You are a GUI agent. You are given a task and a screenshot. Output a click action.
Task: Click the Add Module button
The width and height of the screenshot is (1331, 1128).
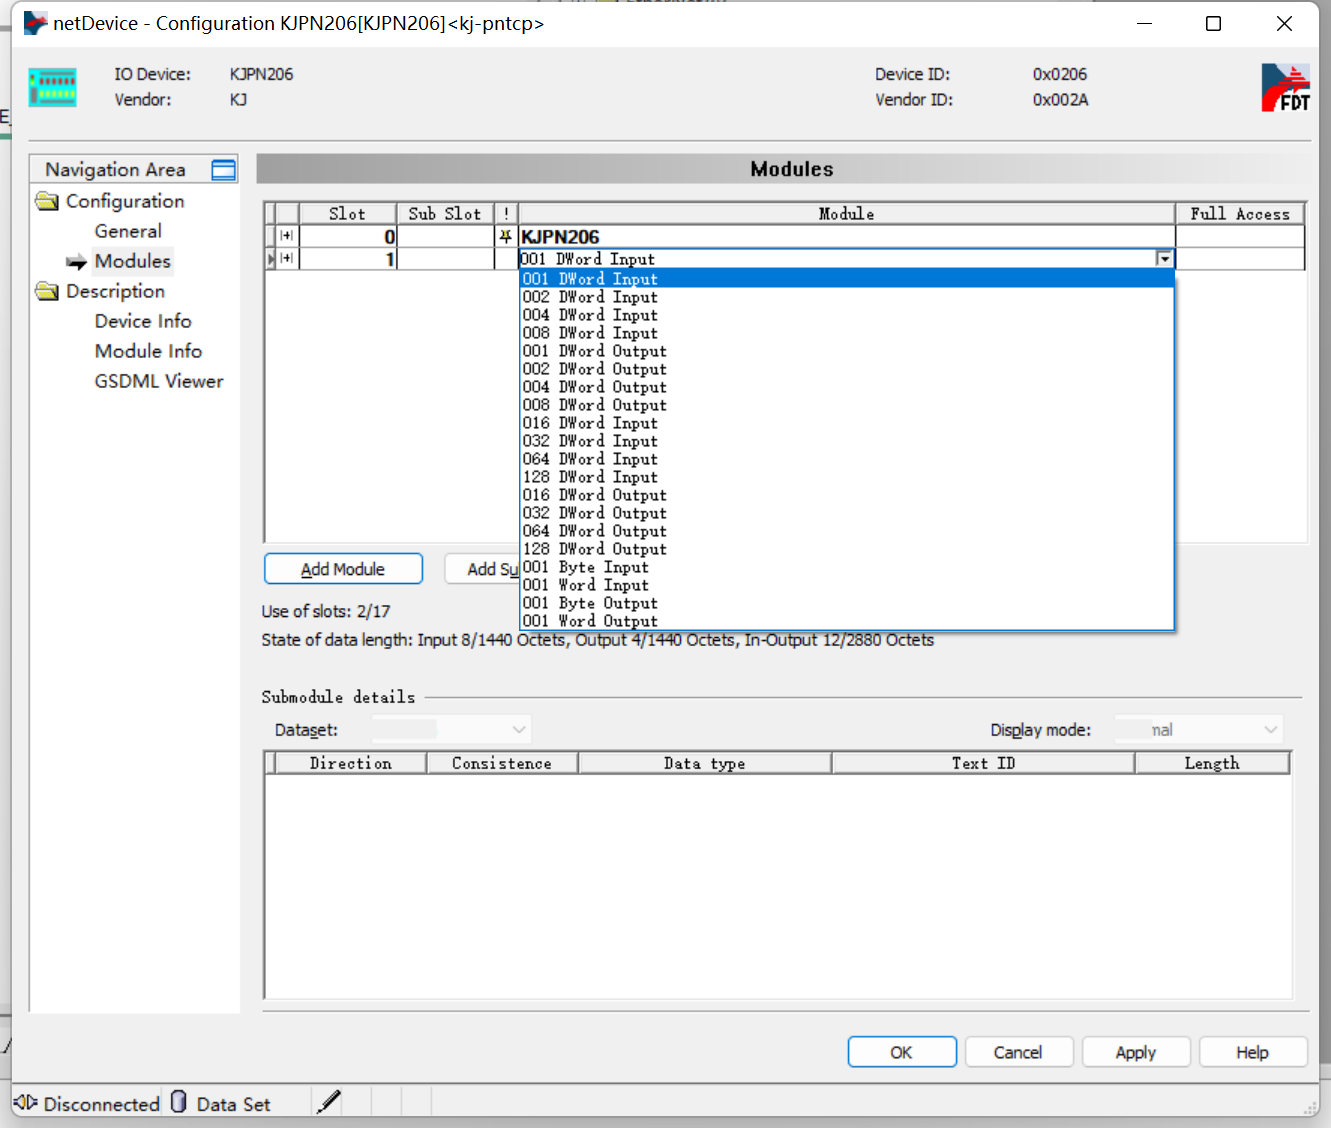click(343, 569)
